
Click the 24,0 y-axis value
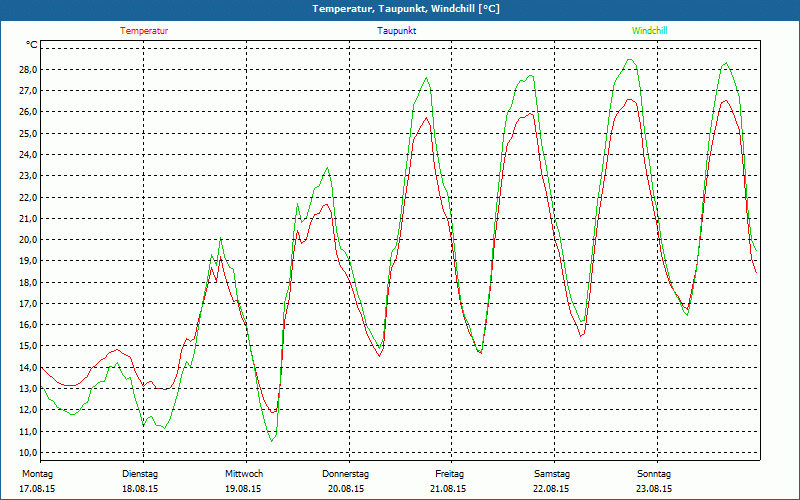(28, 155)
